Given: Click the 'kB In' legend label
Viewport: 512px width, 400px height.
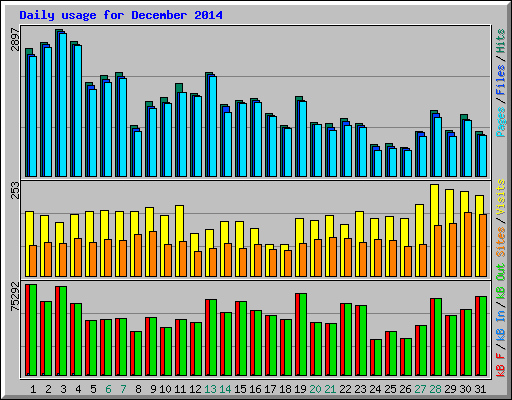Looking at the screenshot, I should pyautogui.click(x=500, y=327).
